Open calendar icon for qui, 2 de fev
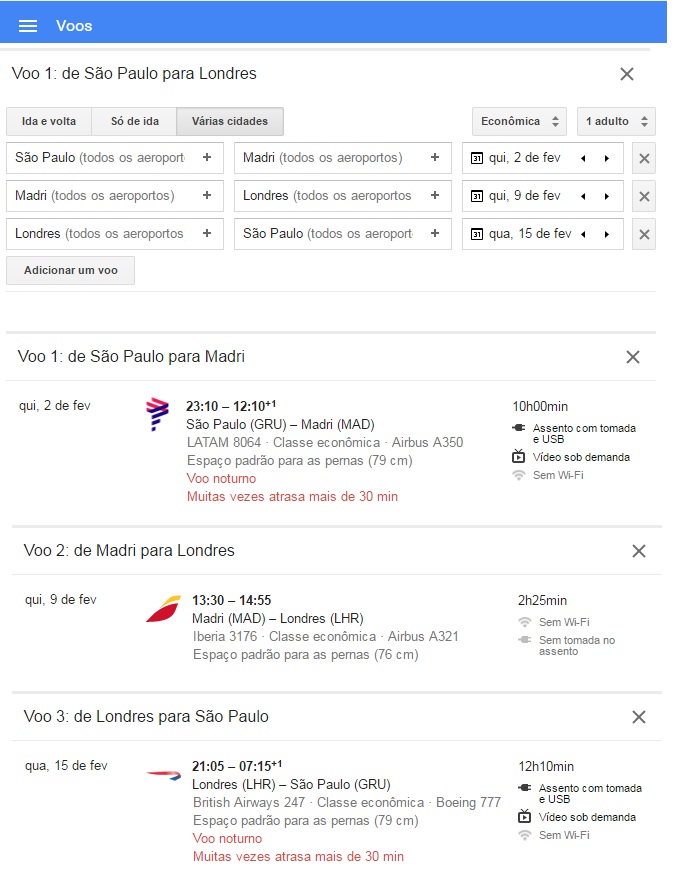This screenshot has height=892, width=682. point(477,158)
